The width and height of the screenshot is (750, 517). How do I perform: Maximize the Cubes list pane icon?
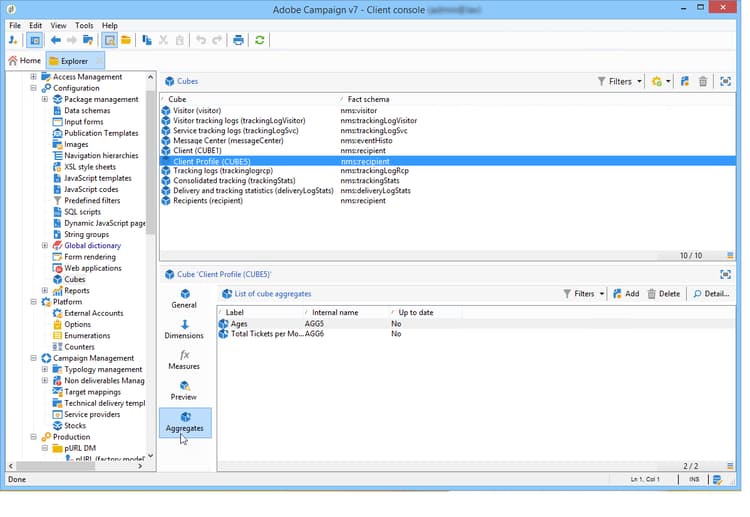click(726, 81)
